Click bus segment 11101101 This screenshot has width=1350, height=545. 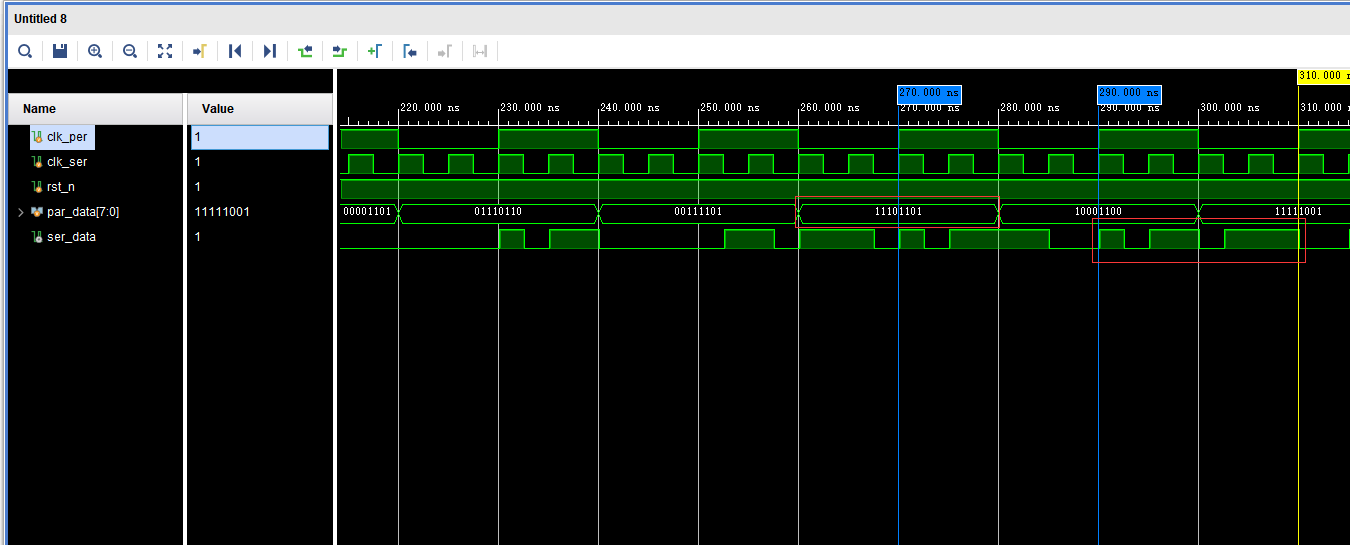pyautogui.click(x=898, y=212)
